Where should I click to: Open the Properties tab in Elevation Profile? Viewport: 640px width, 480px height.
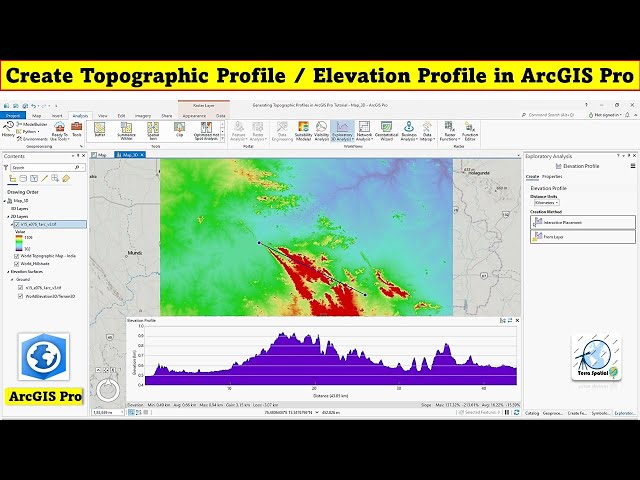(x=552, y=176)
